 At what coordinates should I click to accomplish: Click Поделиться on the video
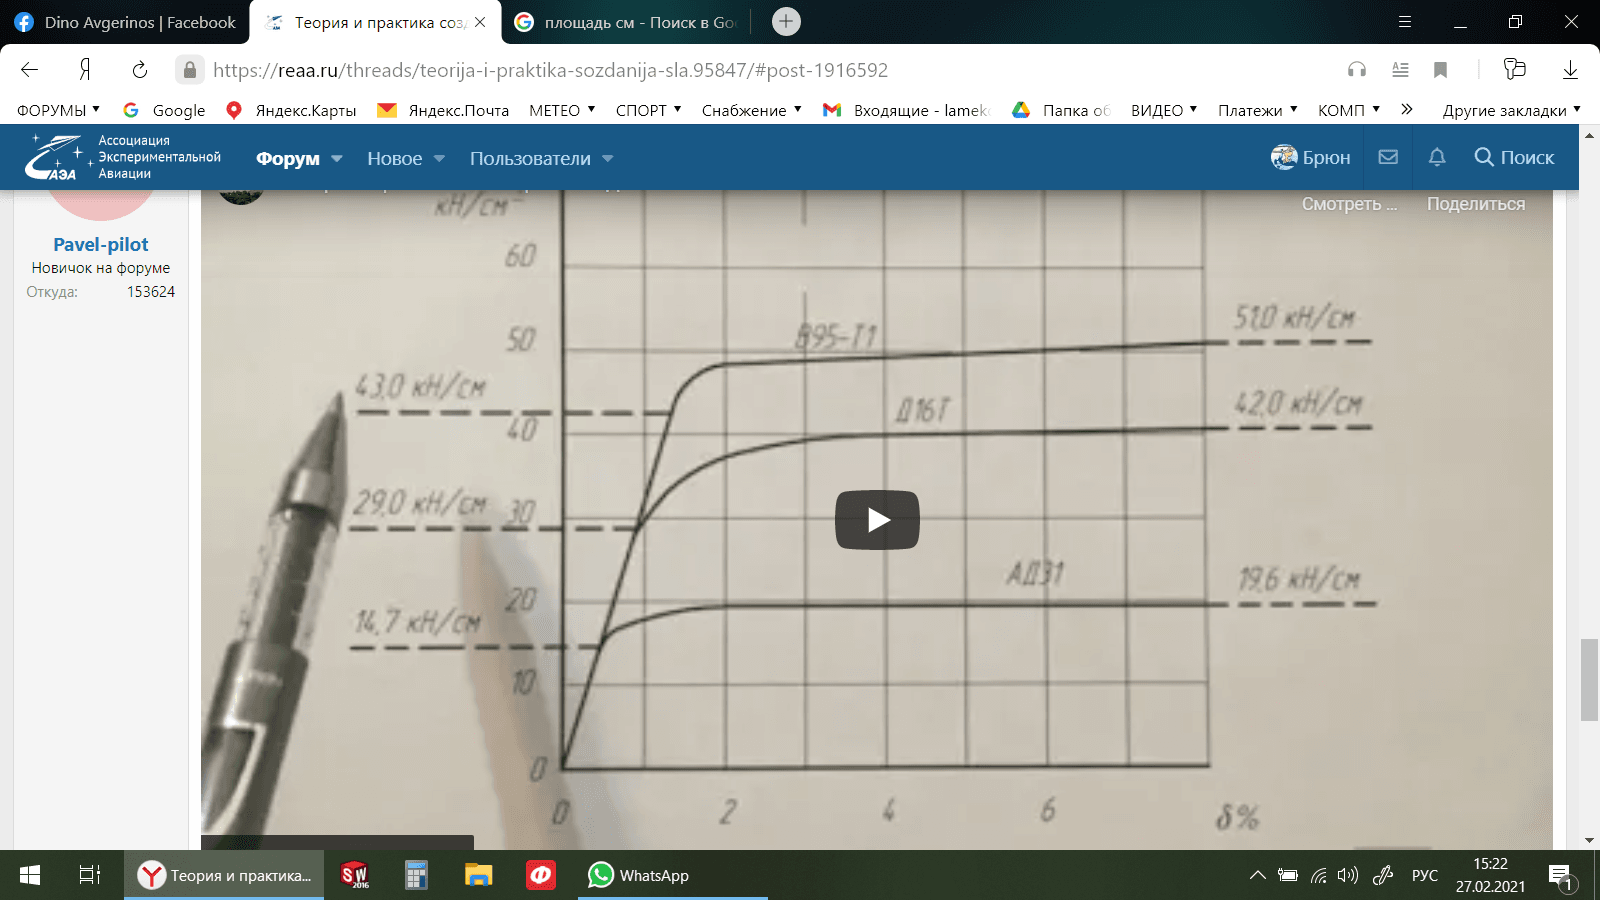coord(1476,204)
